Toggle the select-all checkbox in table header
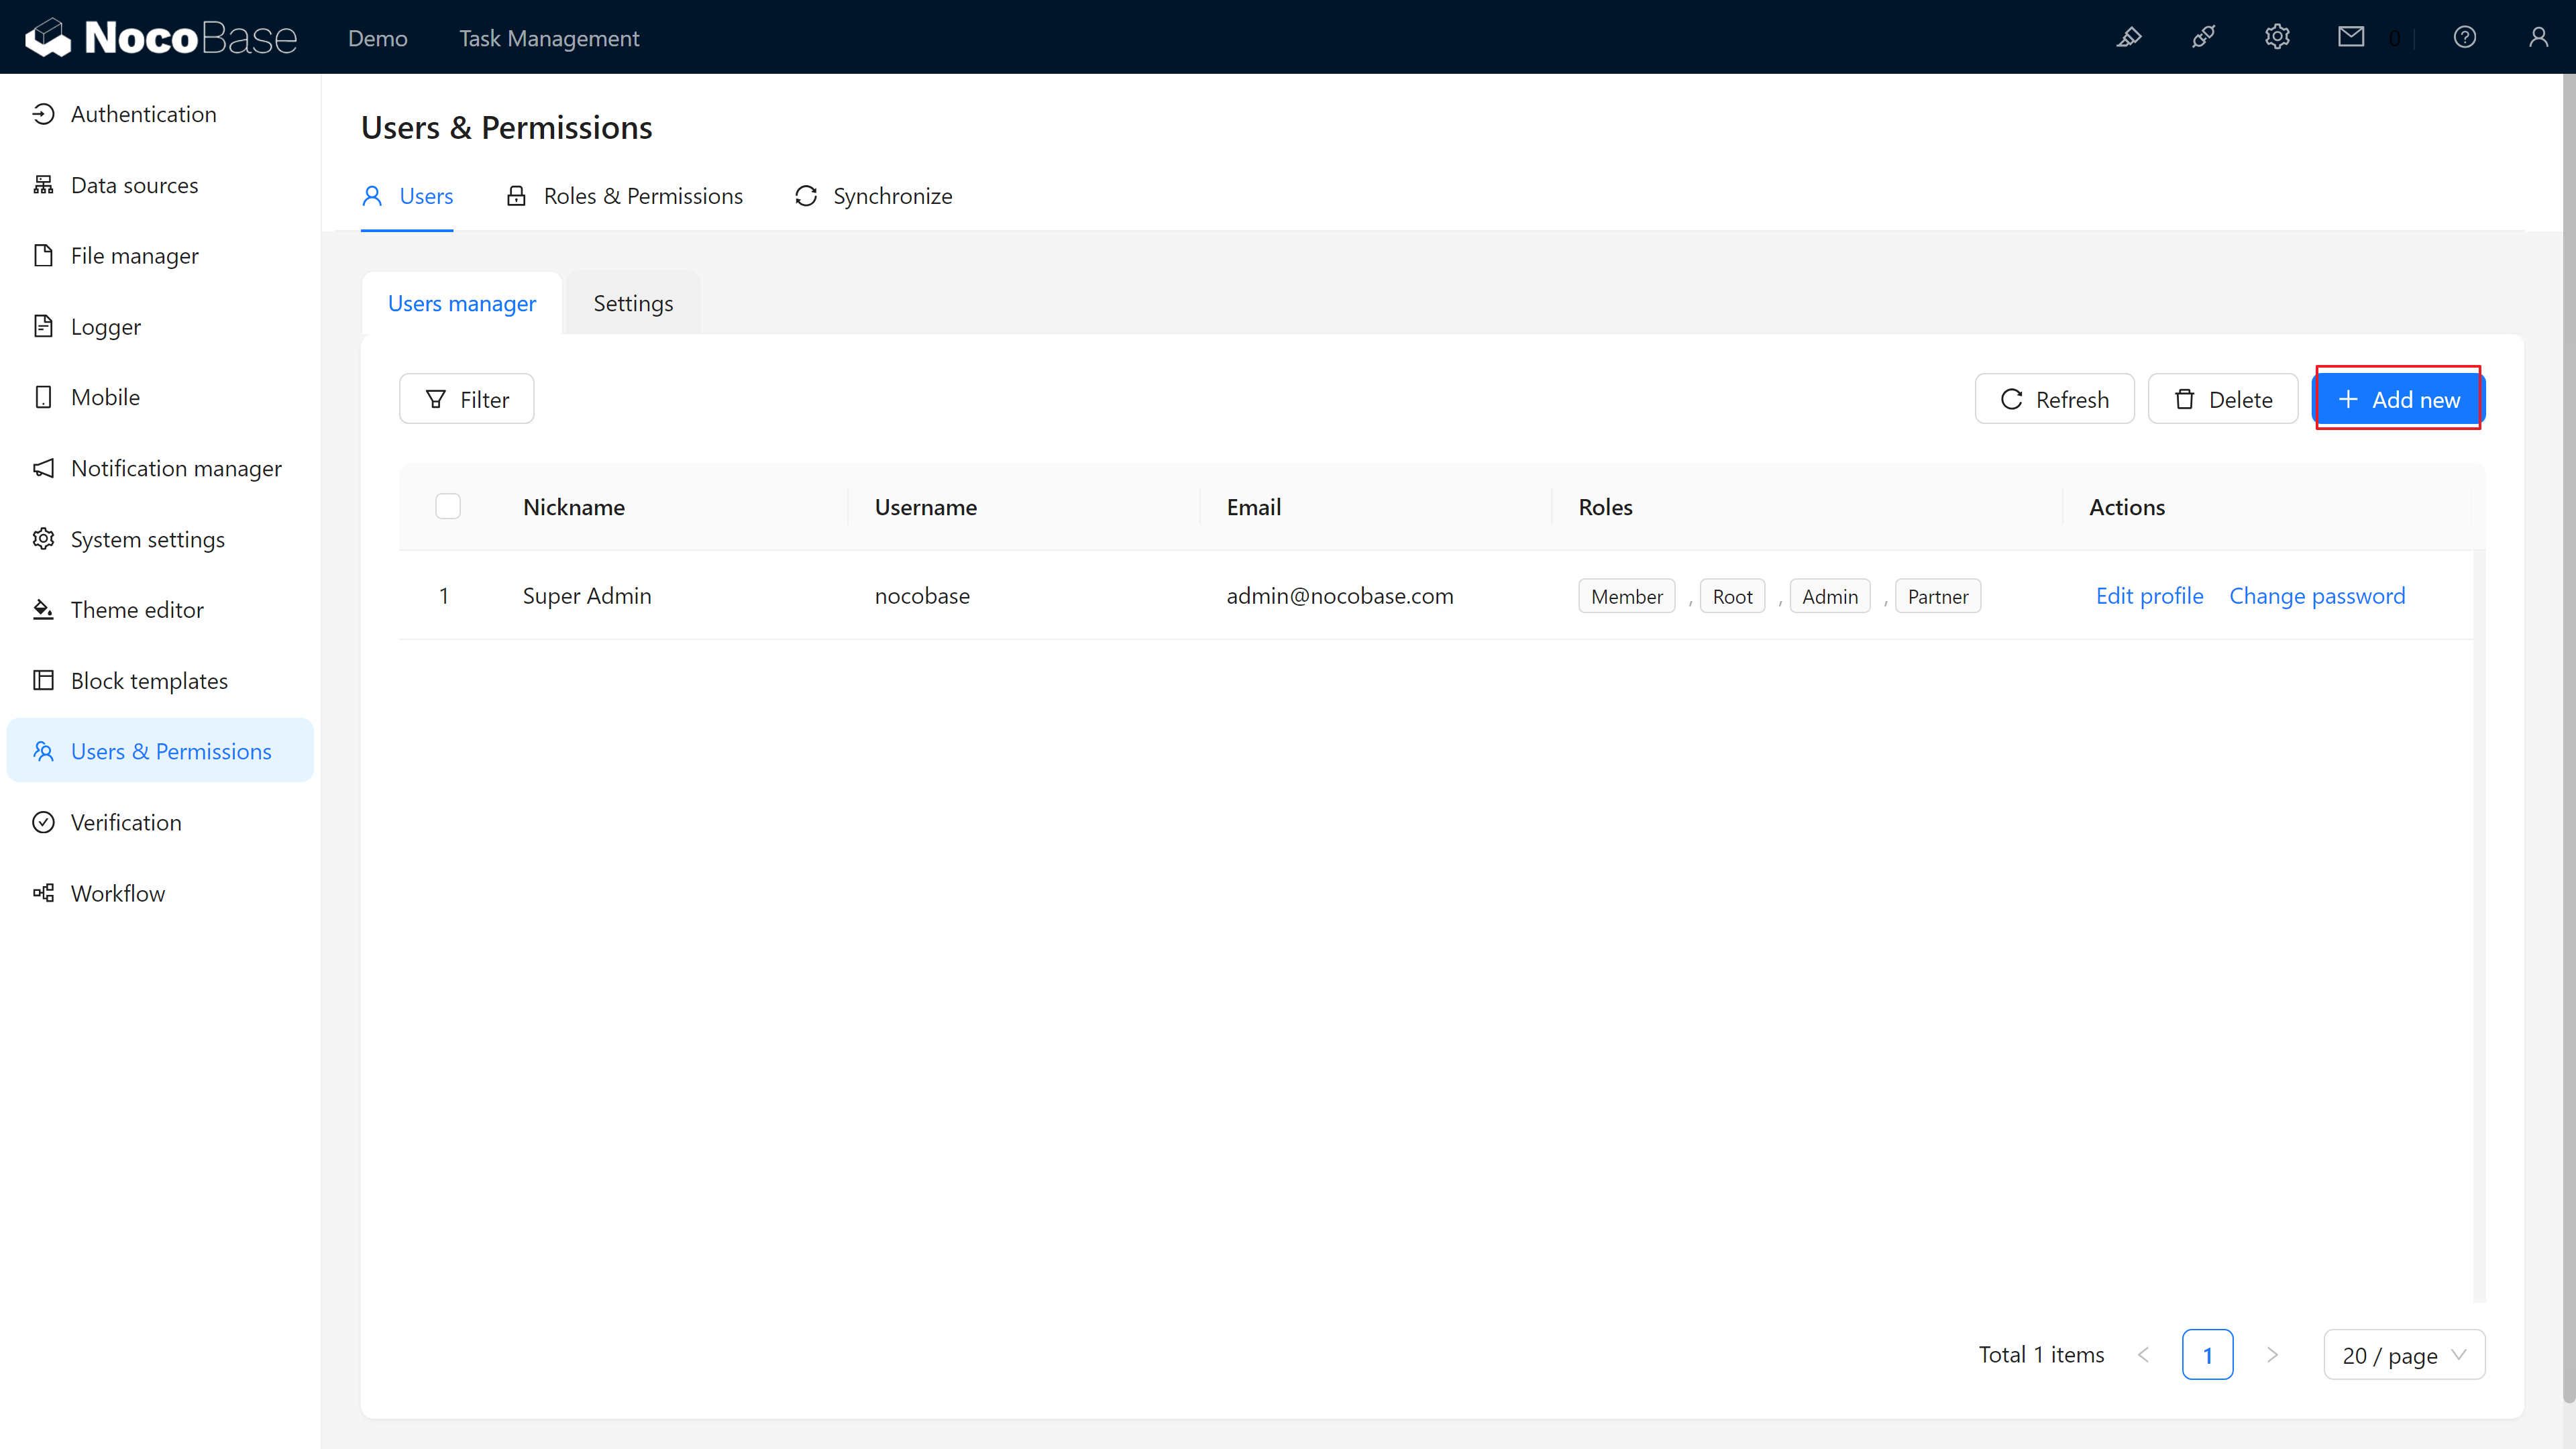Image resolution: width=2576 pixels, height=1449 pixels. [448, 507]
